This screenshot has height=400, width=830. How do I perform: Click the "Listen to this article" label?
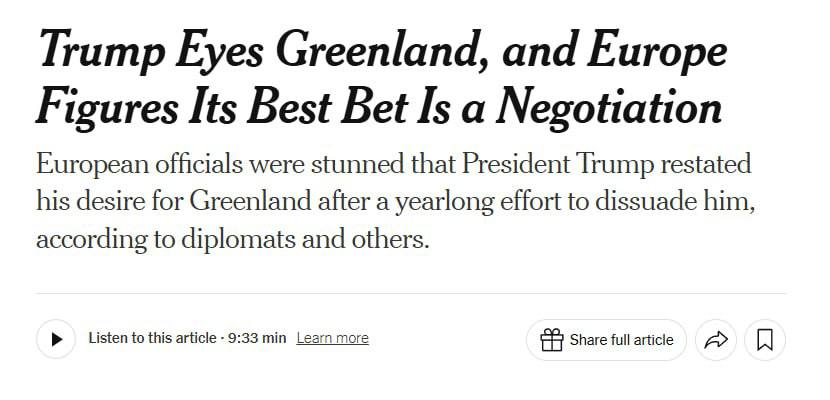[x=152, y=338]
